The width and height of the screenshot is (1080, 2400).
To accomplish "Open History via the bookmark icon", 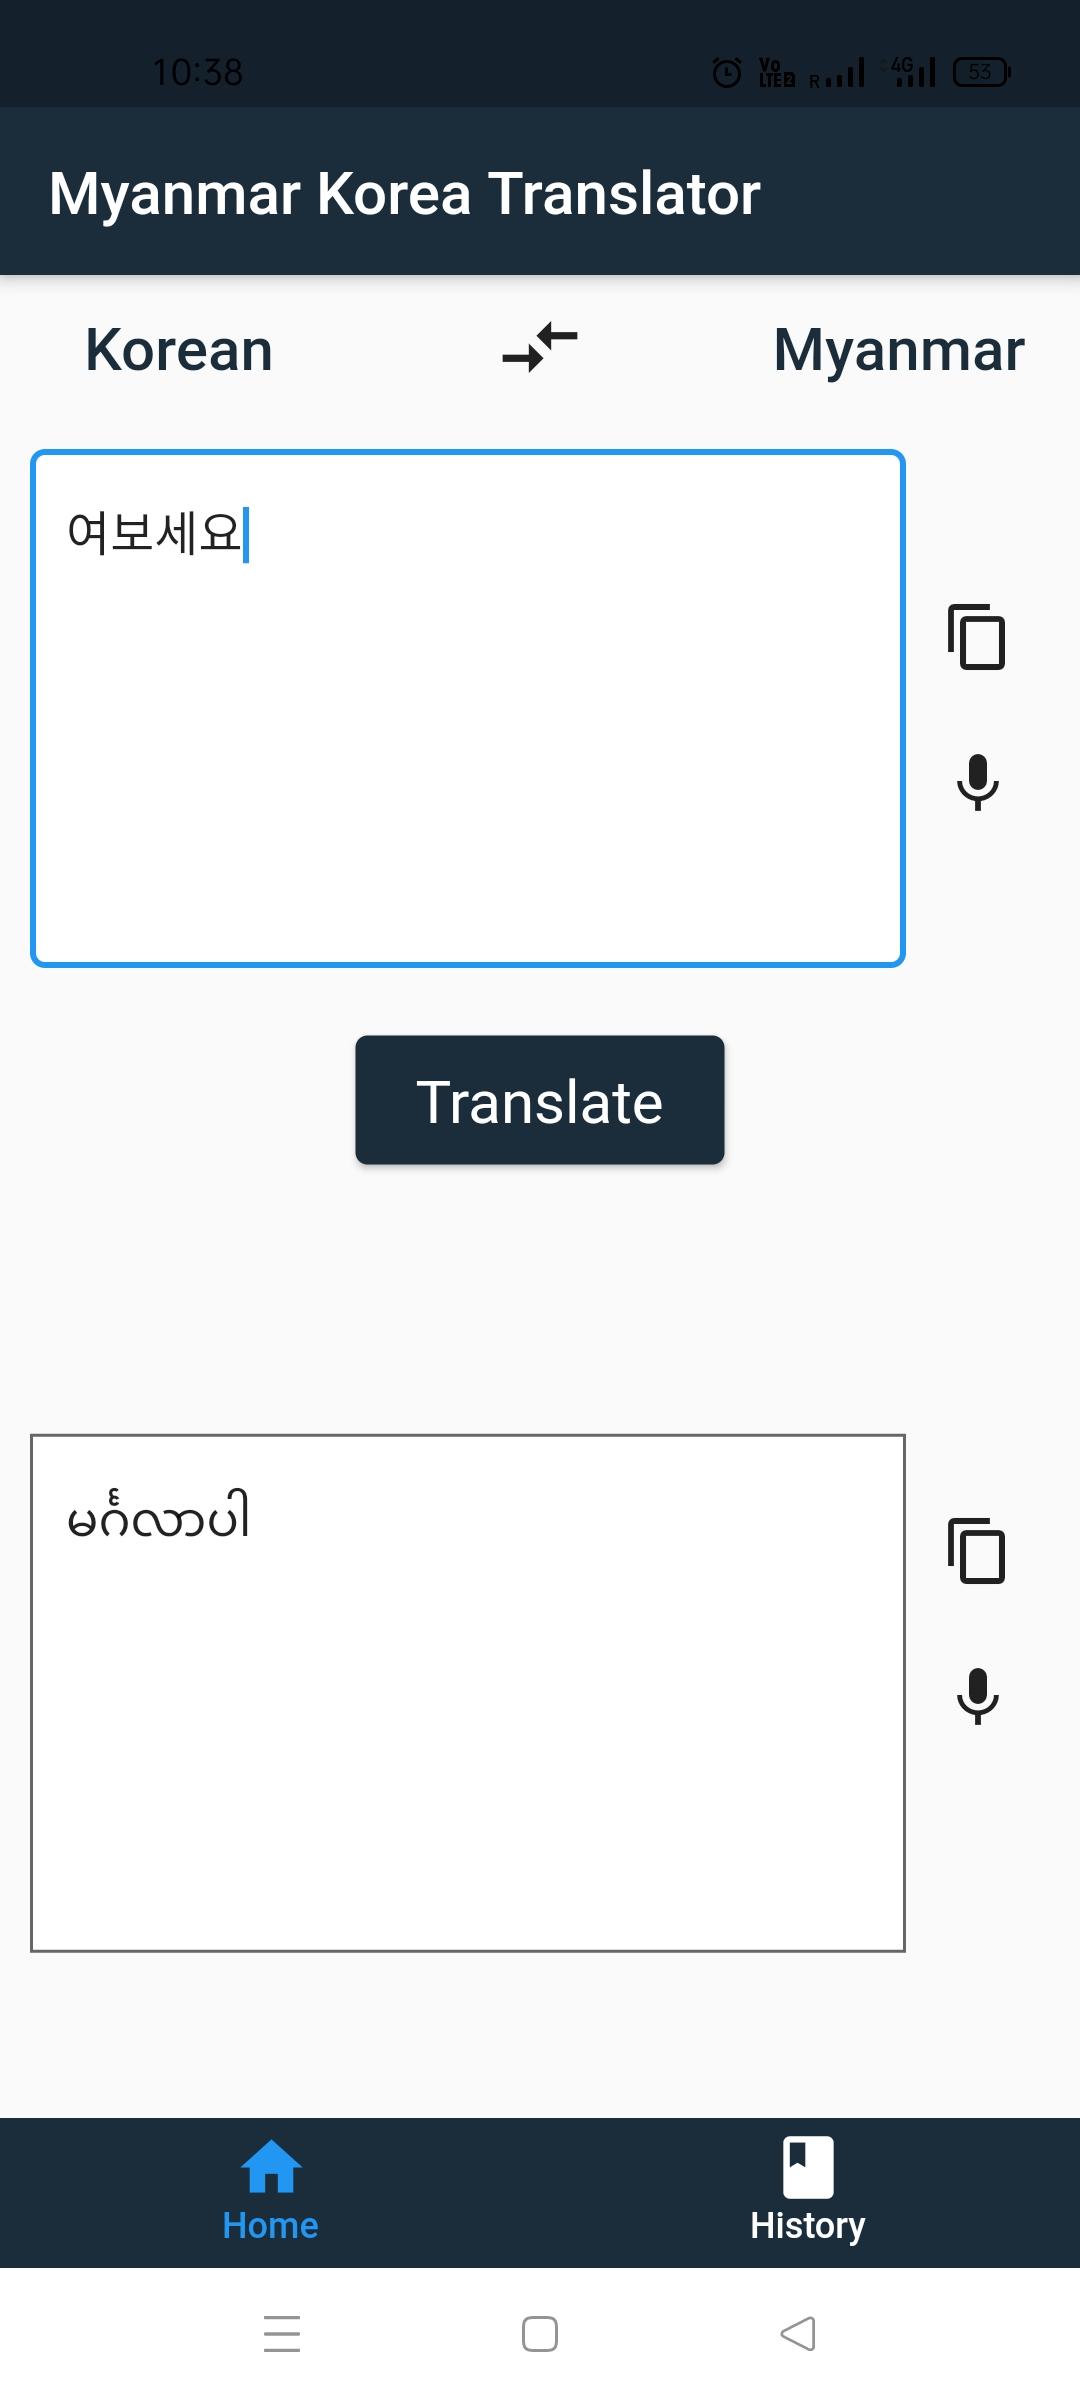I will pyautogui.click(x=809, y=2160).
